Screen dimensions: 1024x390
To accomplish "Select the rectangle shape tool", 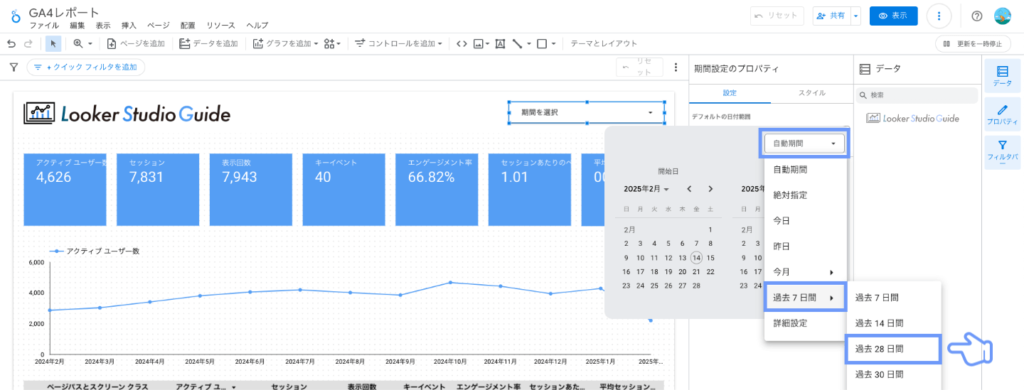I will [541, 44].
